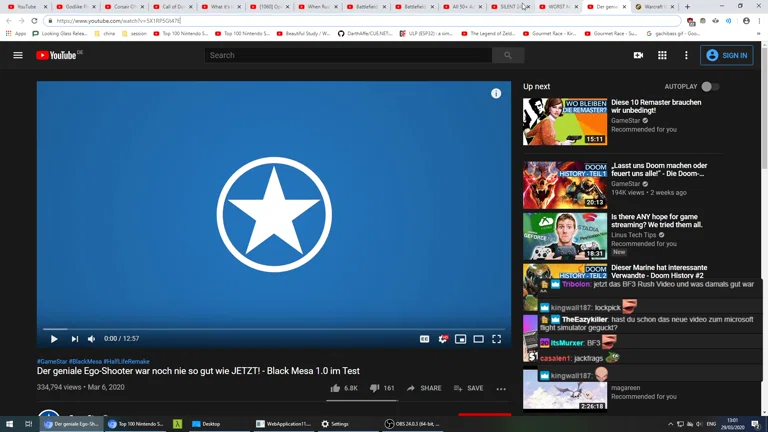This screenshot has height=432, width=768.
Task: Focus the YouTube search field
Action: point(348,55)
